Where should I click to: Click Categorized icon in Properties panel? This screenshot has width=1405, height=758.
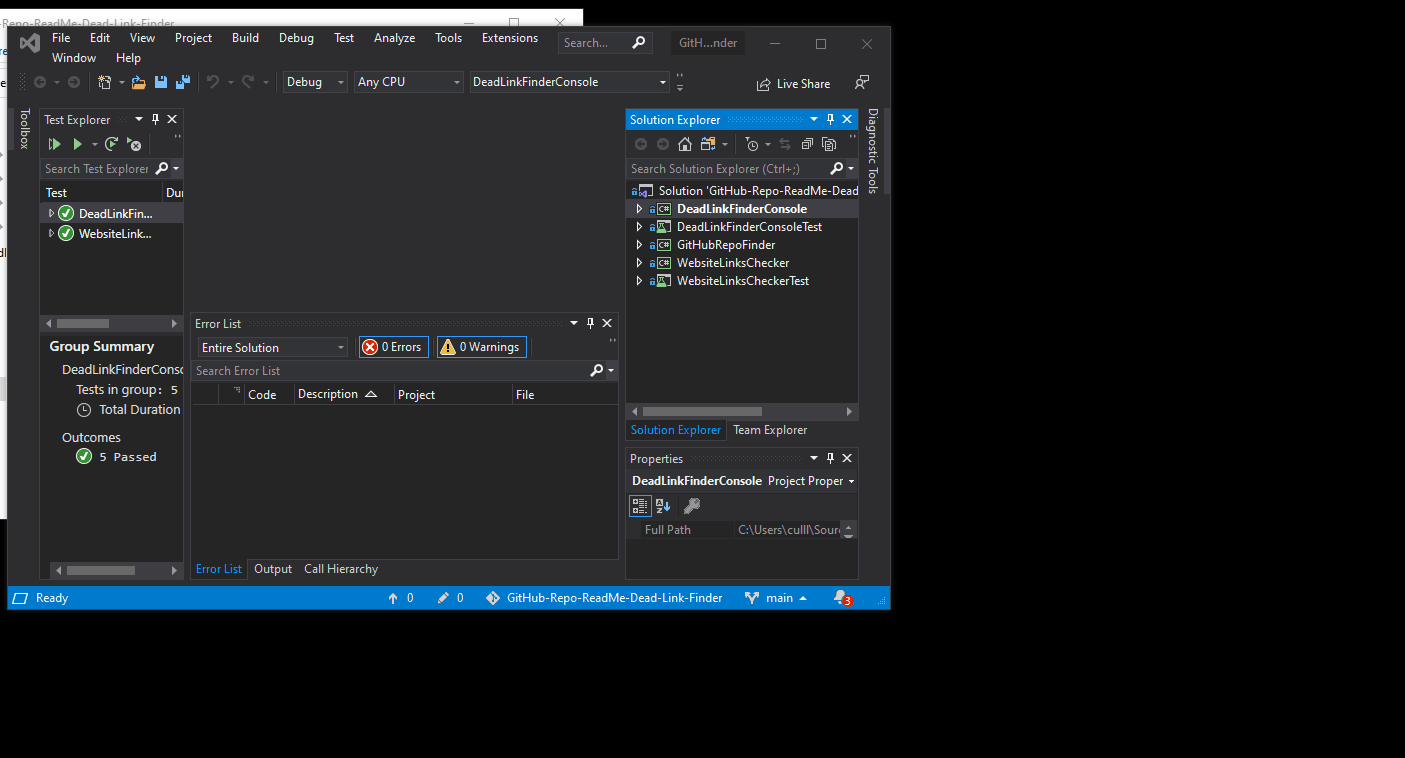[x=640, y=506]
